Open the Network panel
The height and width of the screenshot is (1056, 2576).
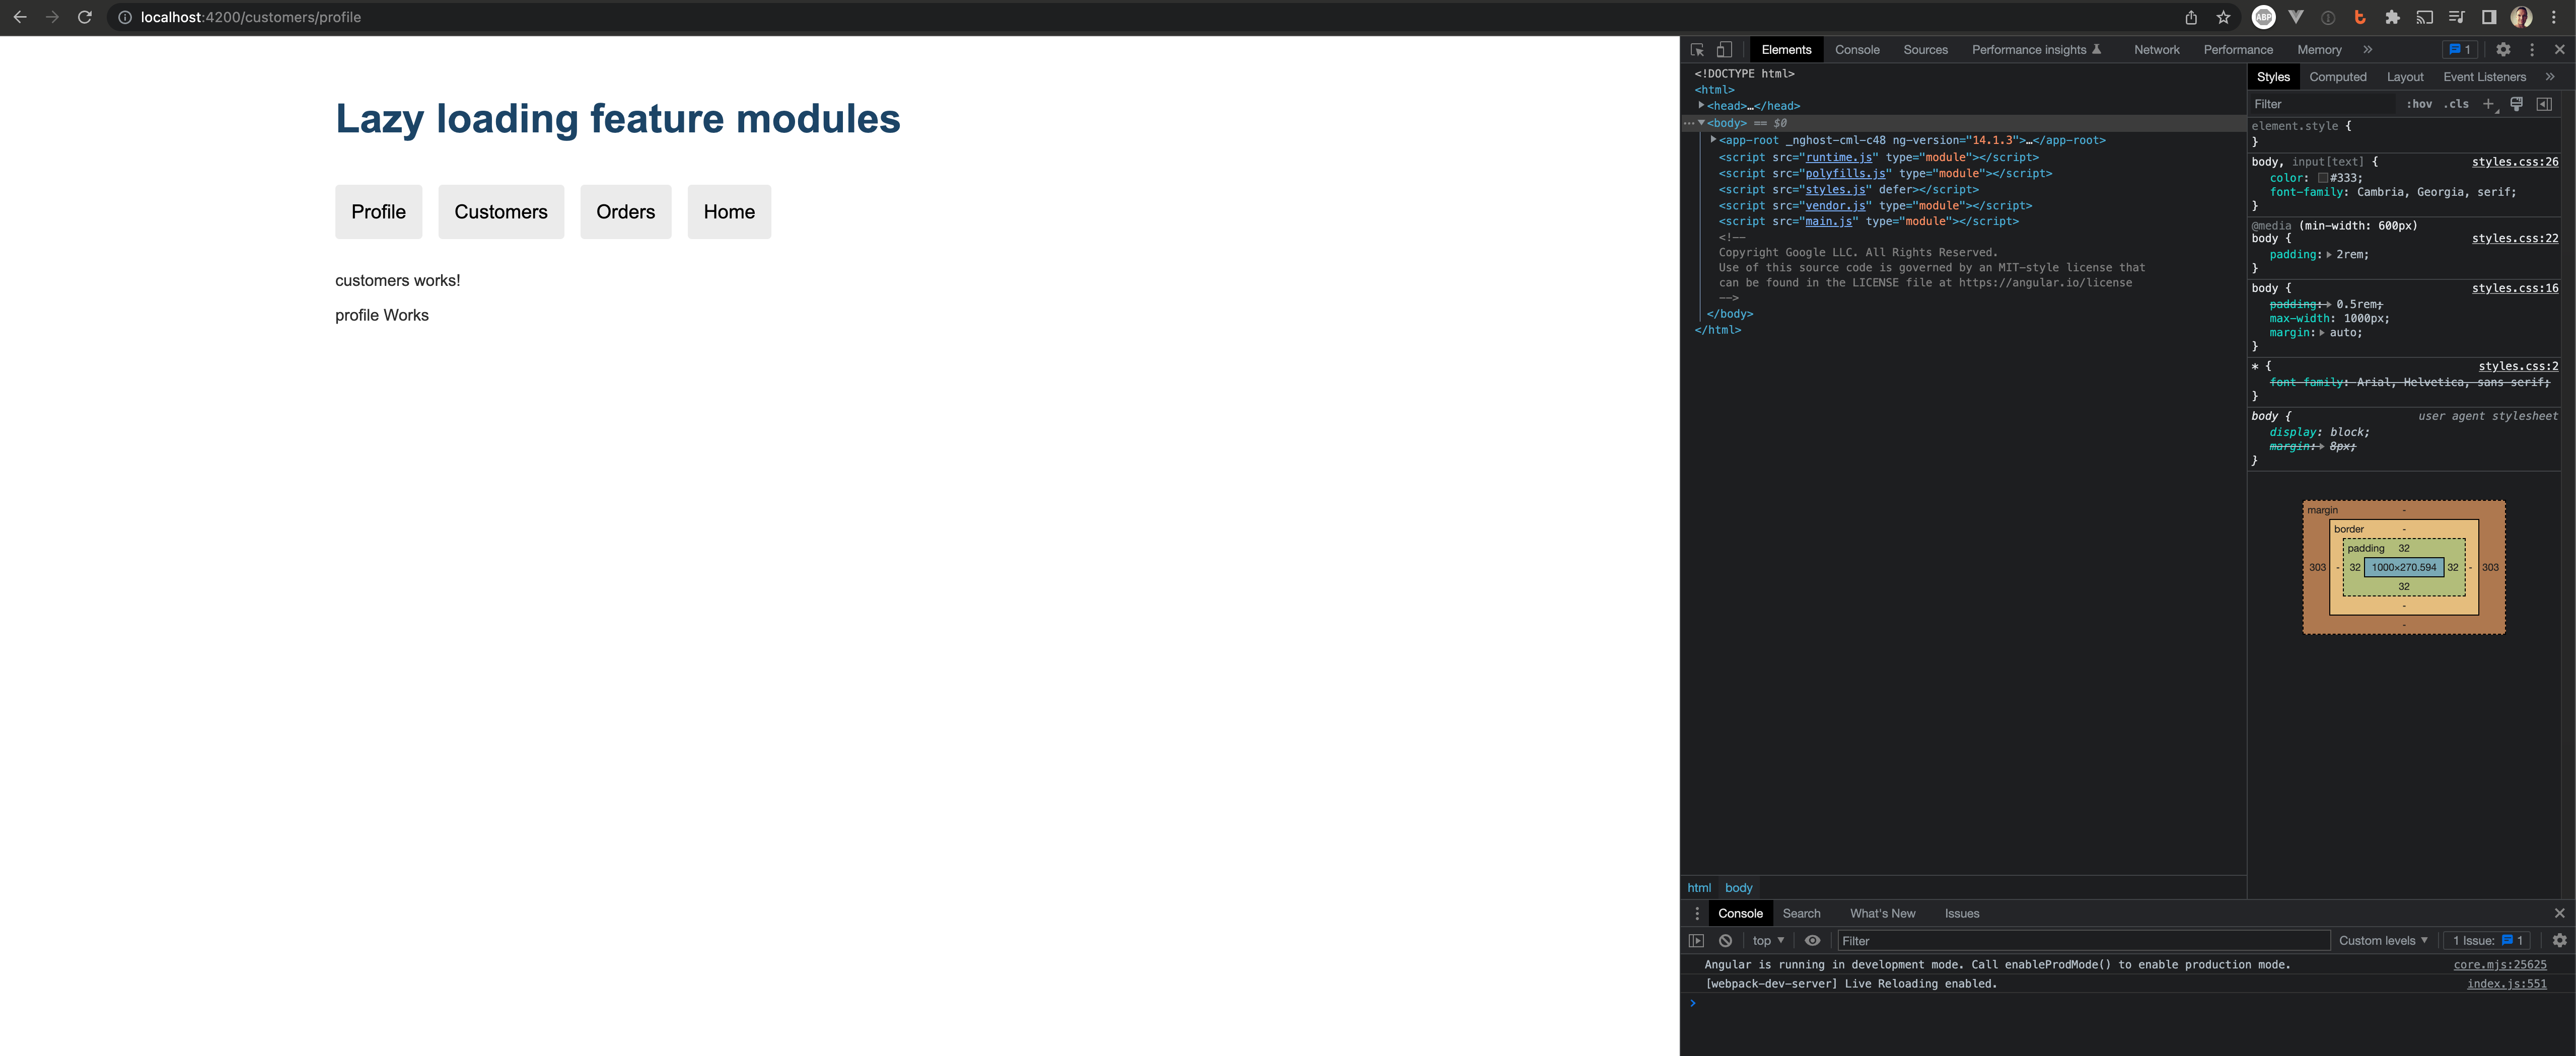point(2156,49)
